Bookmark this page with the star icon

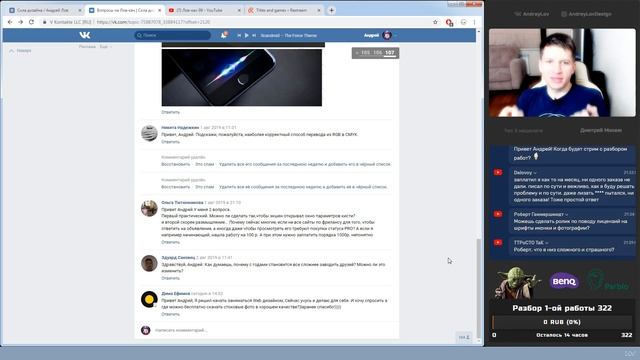tap(435, 22)
